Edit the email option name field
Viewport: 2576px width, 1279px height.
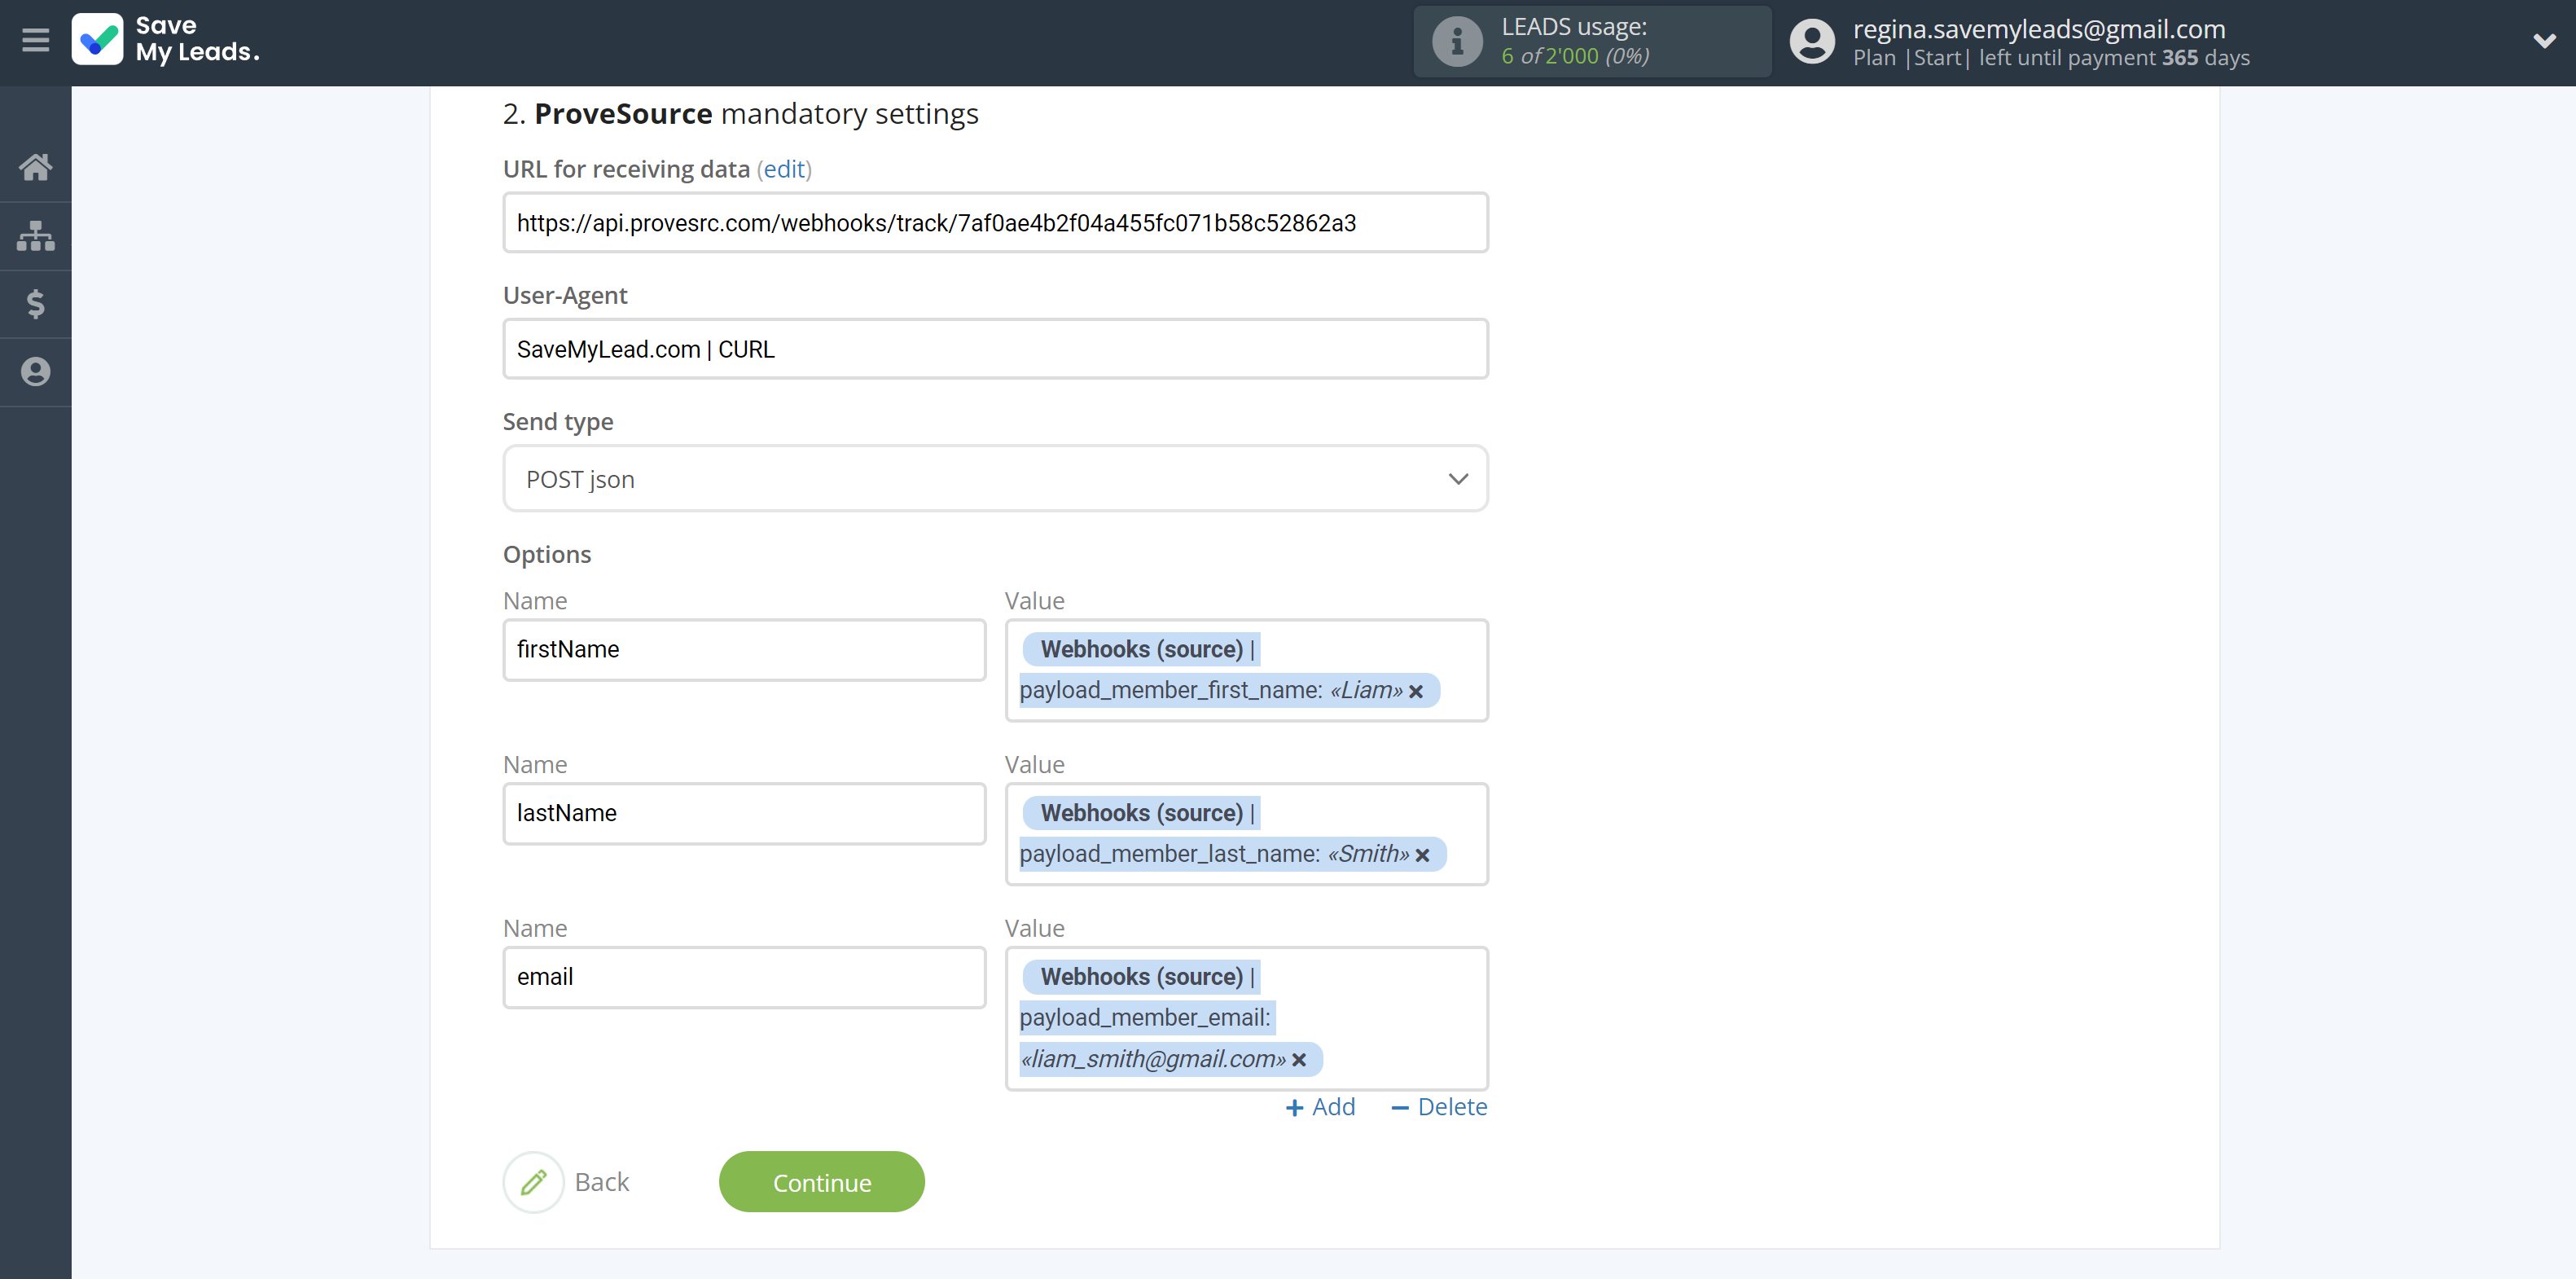click(x=744, y=978)
